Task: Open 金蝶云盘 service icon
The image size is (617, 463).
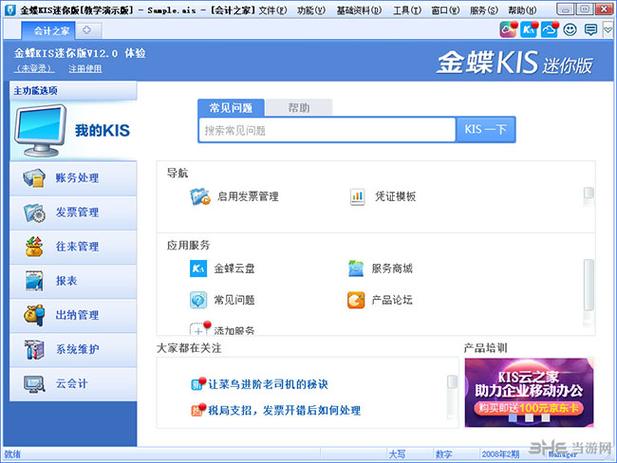Action: tap(198, 269)
